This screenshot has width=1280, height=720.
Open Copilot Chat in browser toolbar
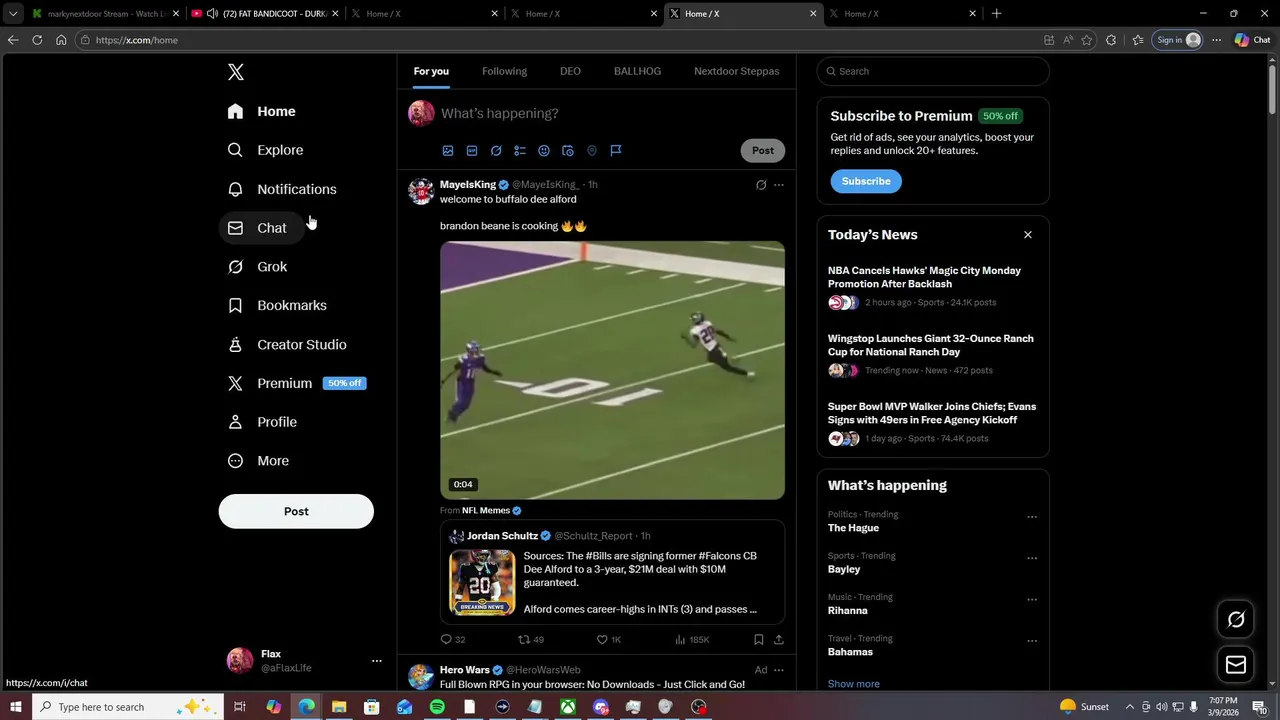tap(1253, 40)
